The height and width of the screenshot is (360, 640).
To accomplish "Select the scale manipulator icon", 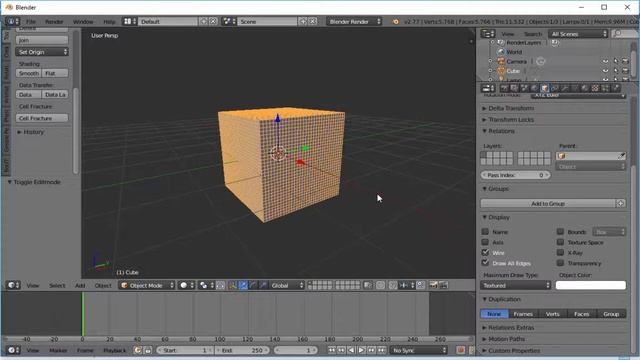I will (x=263, y=285).
